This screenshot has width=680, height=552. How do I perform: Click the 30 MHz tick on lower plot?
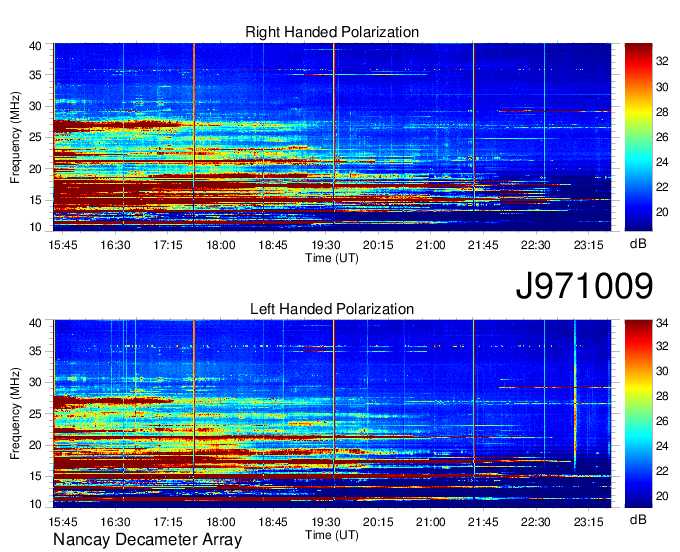point(35,383)
